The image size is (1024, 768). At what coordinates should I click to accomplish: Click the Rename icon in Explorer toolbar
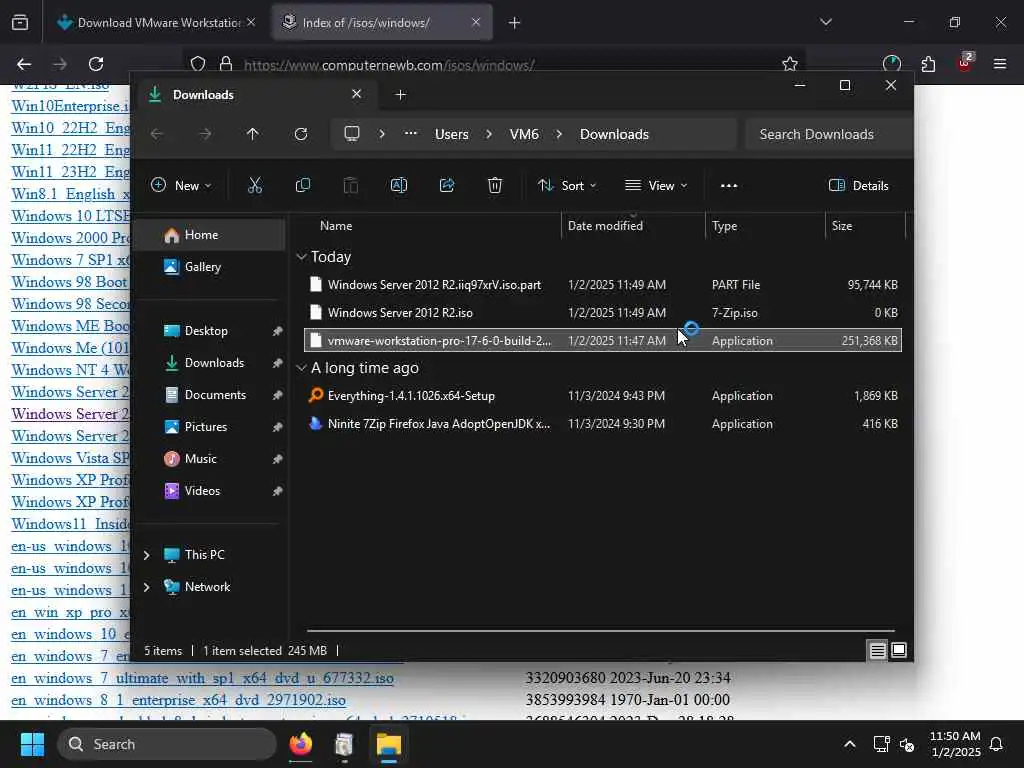click(x=398, y=185)
